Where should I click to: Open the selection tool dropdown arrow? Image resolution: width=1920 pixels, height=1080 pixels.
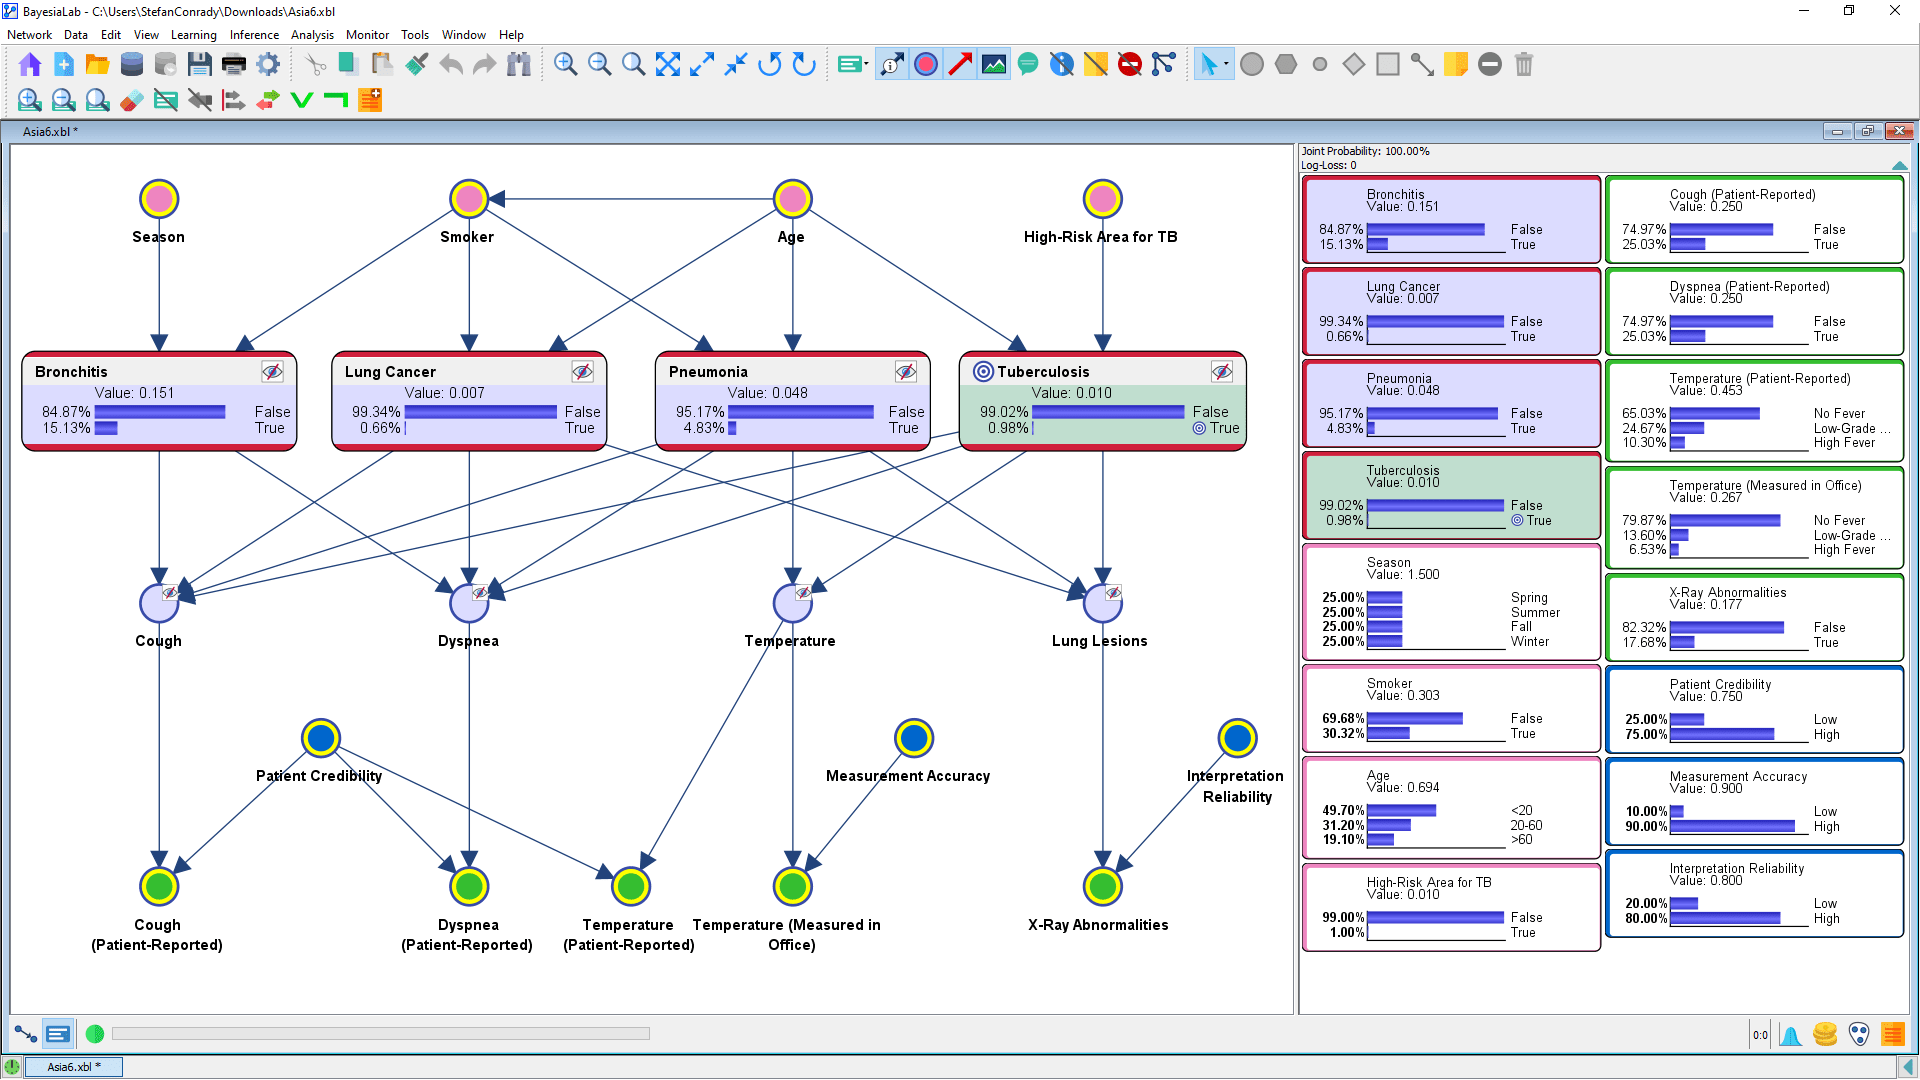(x=1226, y=65)
